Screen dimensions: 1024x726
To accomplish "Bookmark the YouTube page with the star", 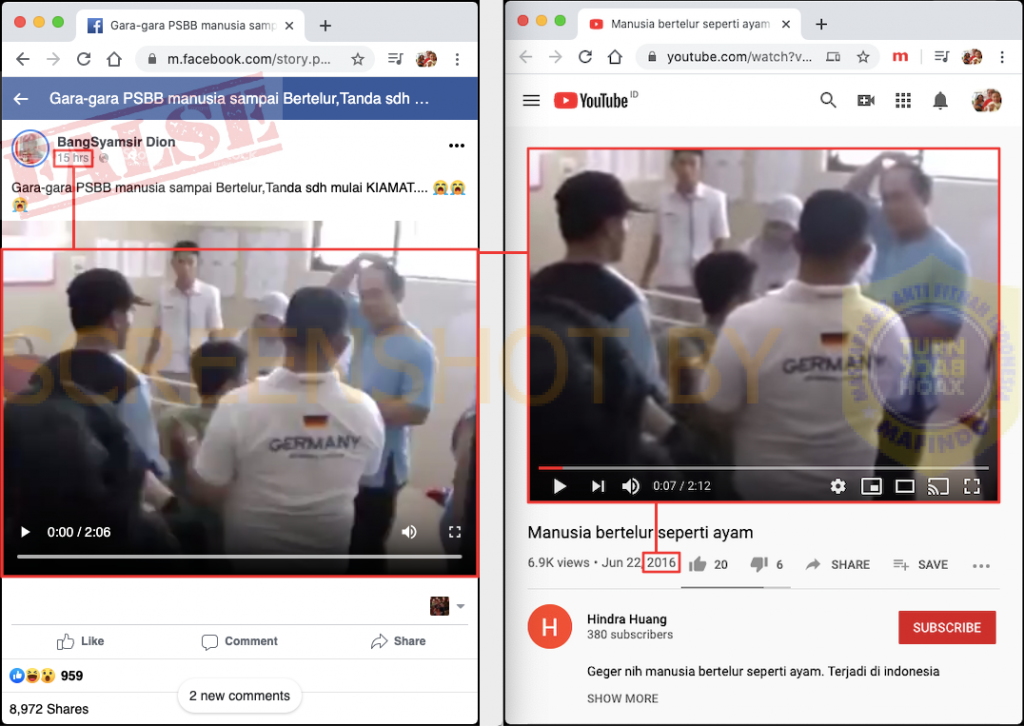I will (863, 57).
